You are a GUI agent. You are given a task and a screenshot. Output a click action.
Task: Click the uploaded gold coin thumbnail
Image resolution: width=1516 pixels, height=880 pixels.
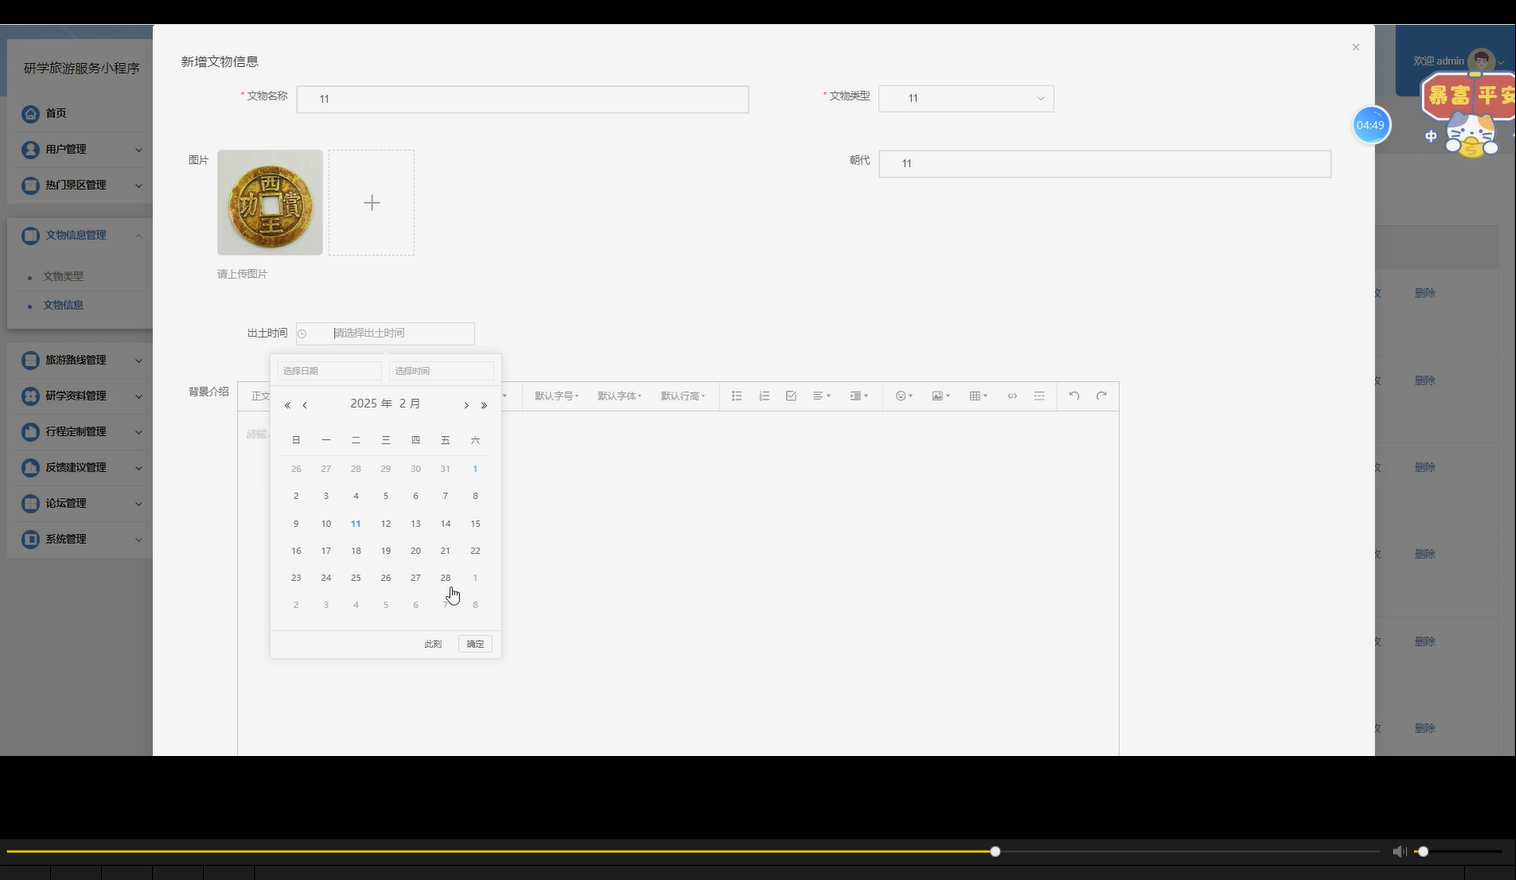point(270,203)
